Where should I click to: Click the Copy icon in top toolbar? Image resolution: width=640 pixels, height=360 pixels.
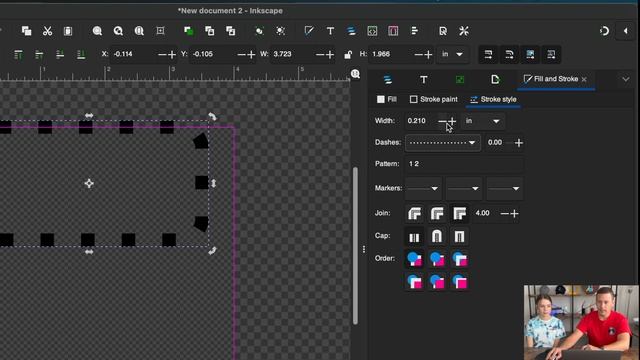[27, 31]
